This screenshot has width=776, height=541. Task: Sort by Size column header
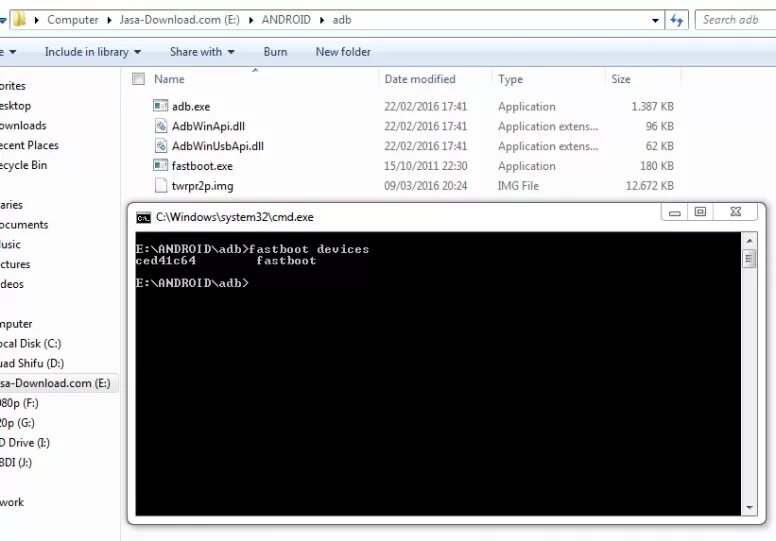coord(621,79)
